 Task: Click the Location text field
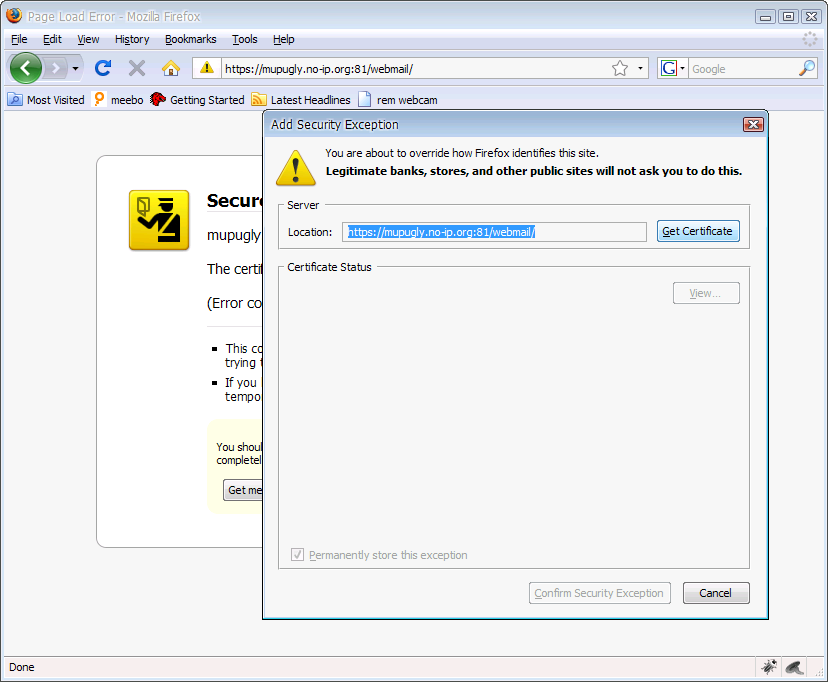(x=494, y=232)
